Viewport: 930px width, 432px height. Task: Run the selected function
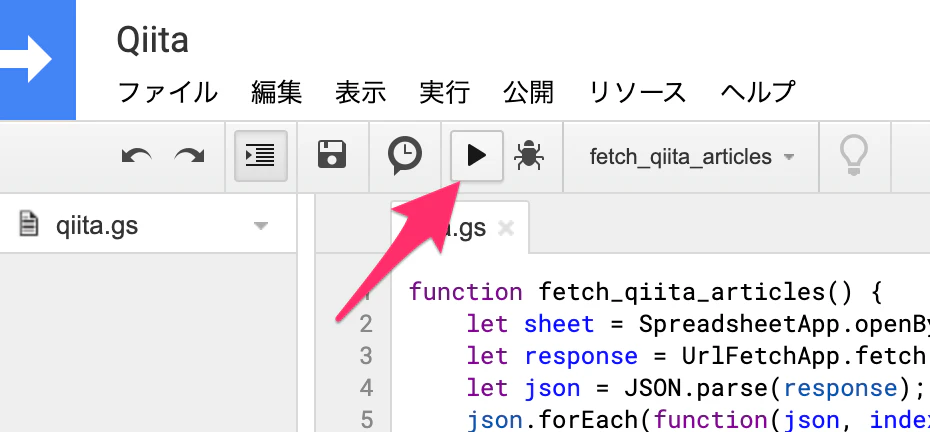tap(477, 156)
